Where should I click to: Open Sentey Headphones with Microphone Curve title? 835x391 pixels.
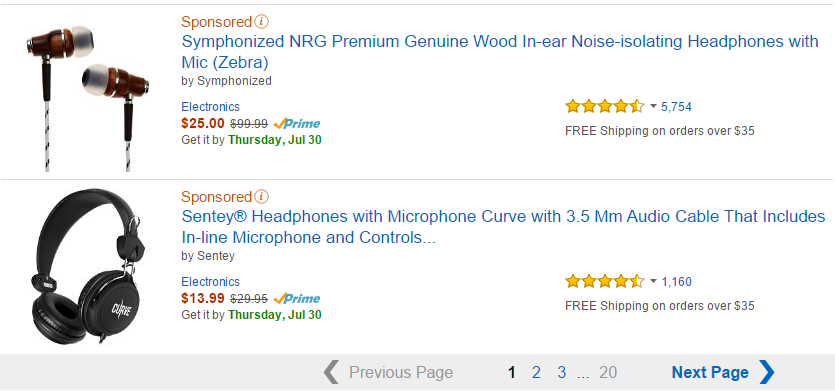coord(503,227)
